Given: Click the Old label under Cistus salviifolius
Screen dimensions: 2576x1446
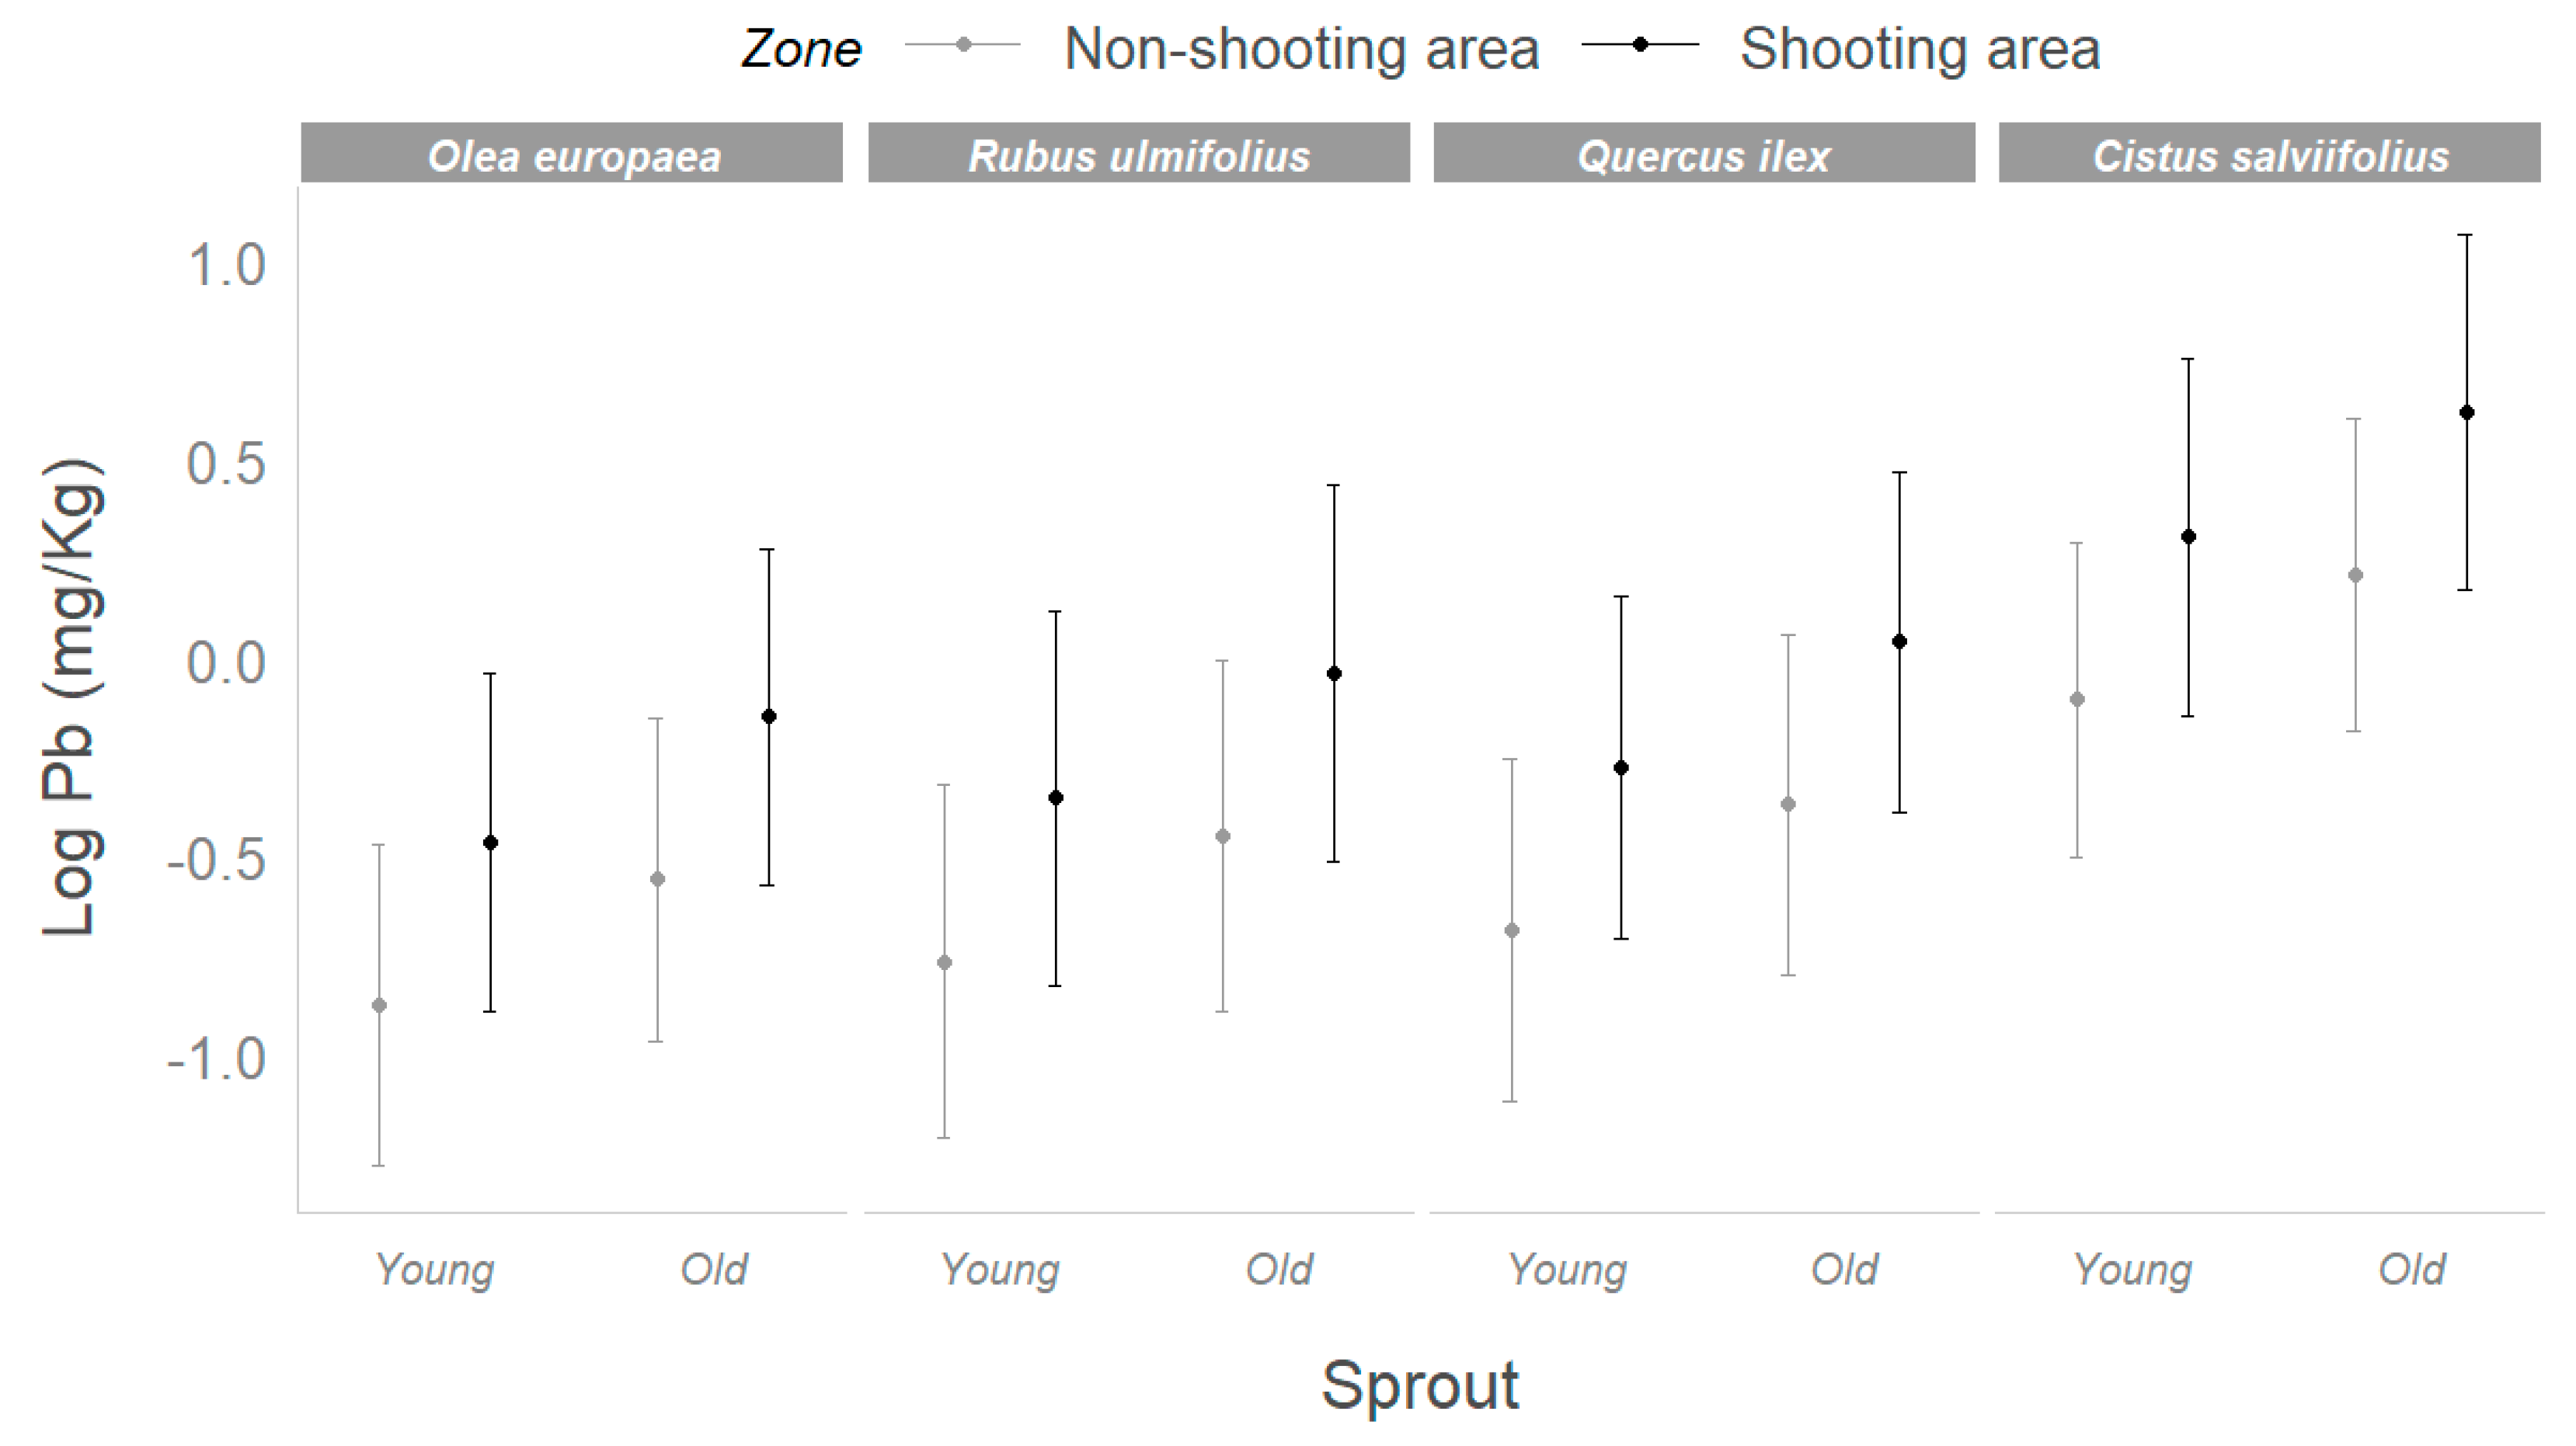Looking at the screenshot, I should 2411,1270.
